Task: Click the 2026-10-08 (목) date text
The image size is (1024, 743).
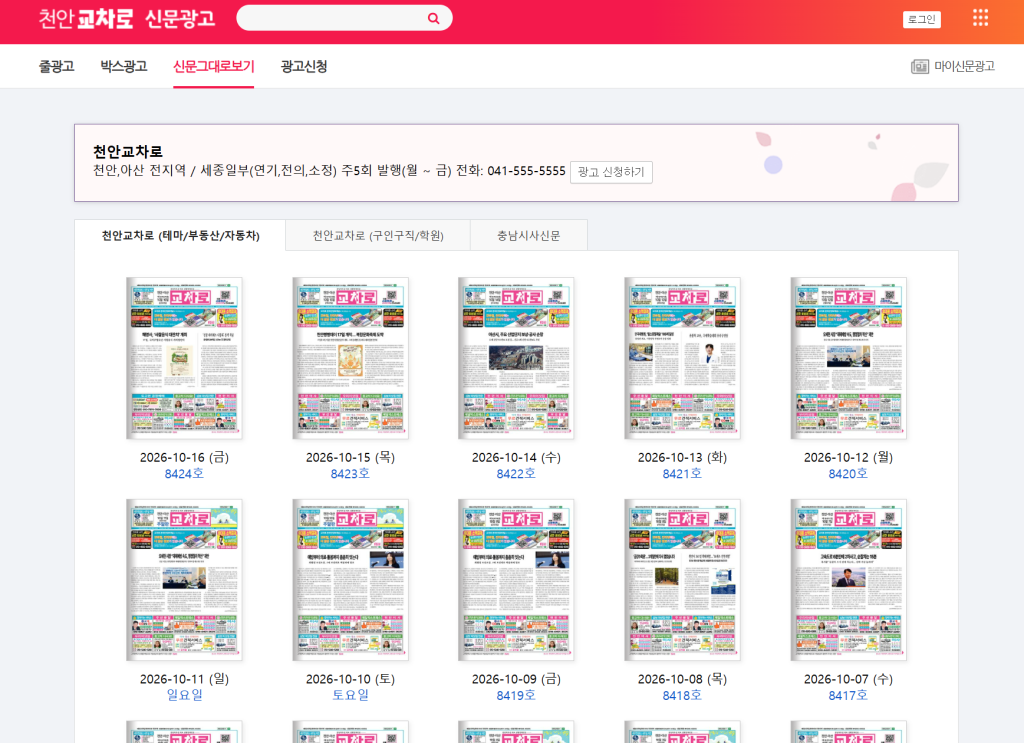Action: click(682, 679)
